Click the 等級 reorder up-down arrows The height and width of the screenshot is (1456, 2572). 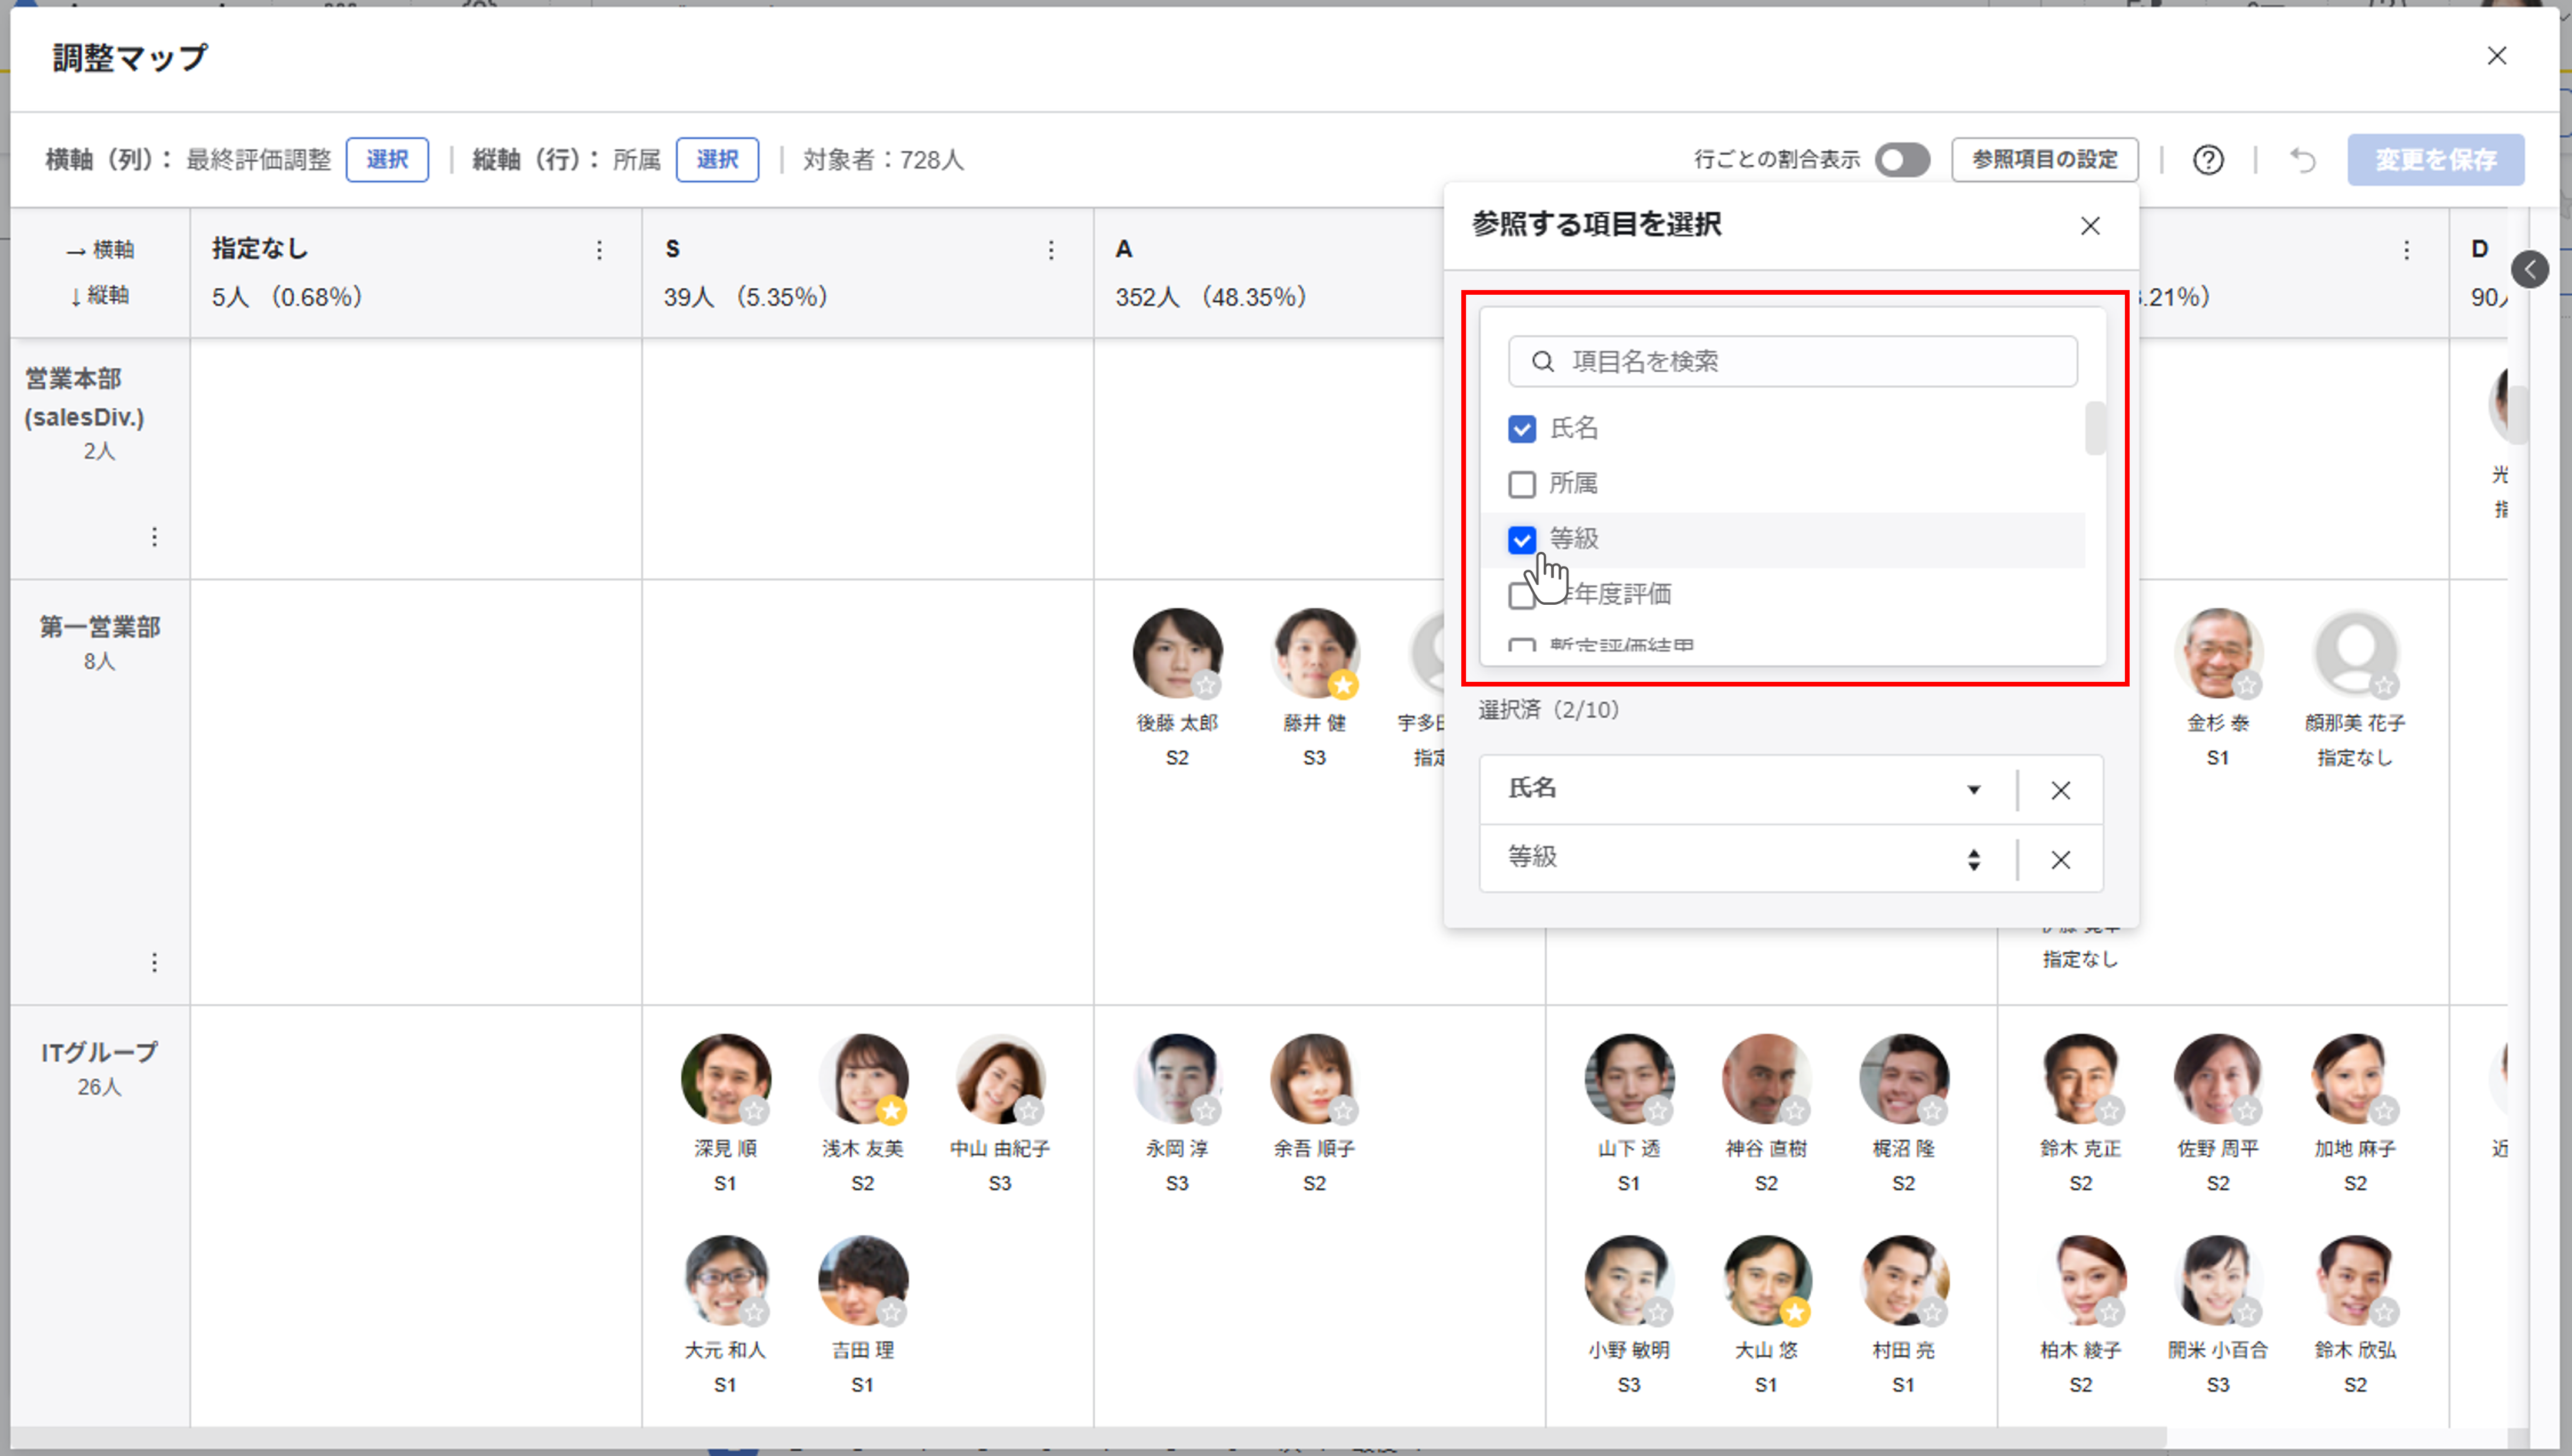click(1973, 859)
